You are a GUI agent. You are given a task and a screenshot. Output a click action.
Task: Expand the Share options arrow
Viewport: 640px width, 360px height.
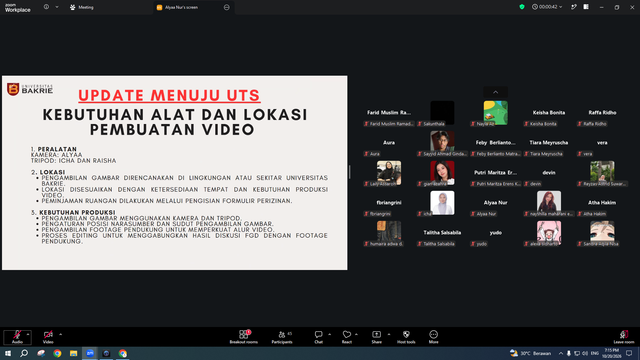[389, 334]
